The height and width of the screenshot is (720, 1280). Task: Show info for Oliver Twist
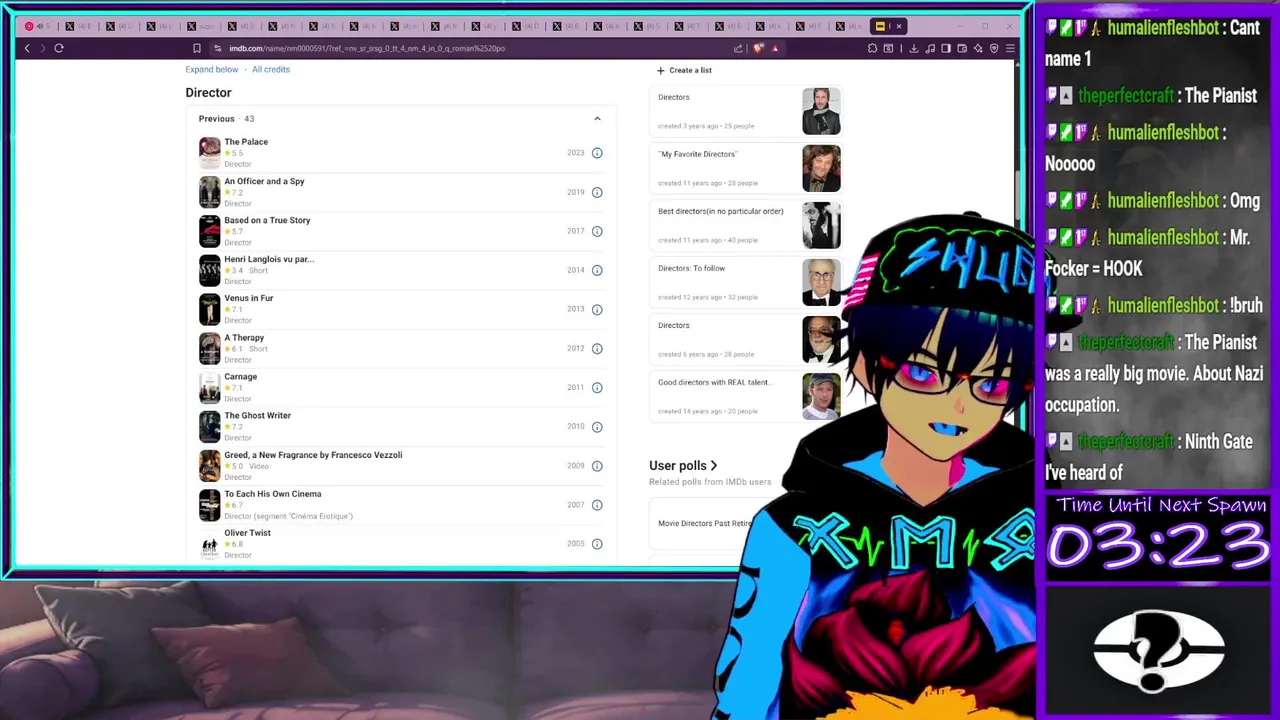point(597,544)
